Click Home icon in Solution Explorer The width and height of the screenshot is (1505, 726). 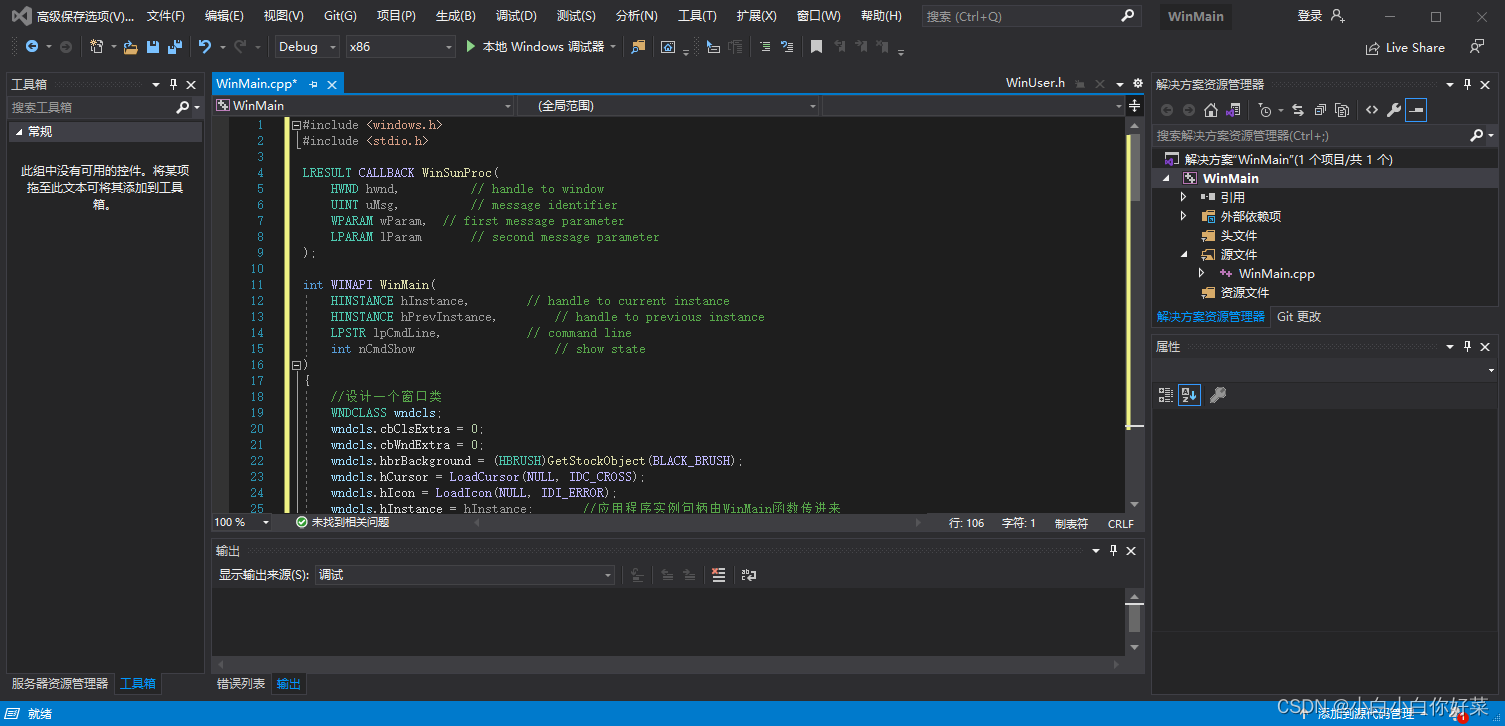point(1210,110)
